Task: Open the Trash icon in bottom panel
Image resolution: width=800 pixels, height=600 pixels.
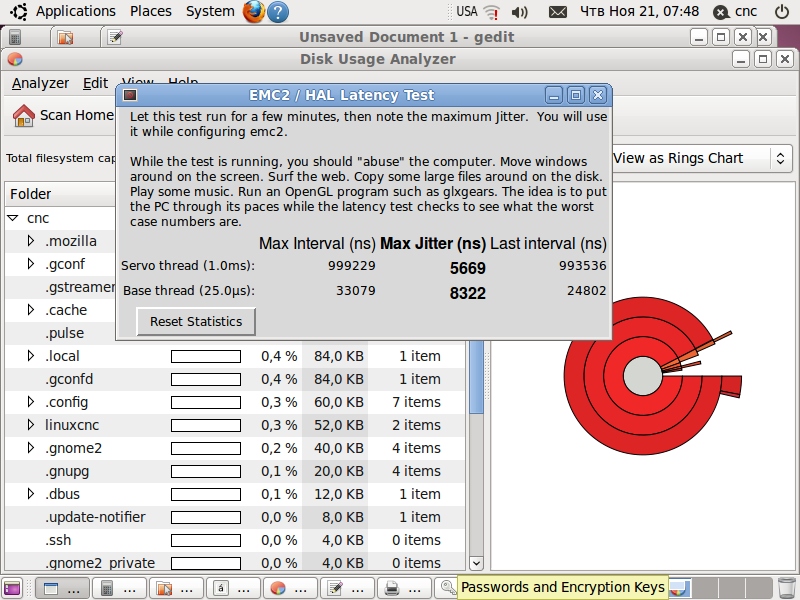Action: [788, 588]
